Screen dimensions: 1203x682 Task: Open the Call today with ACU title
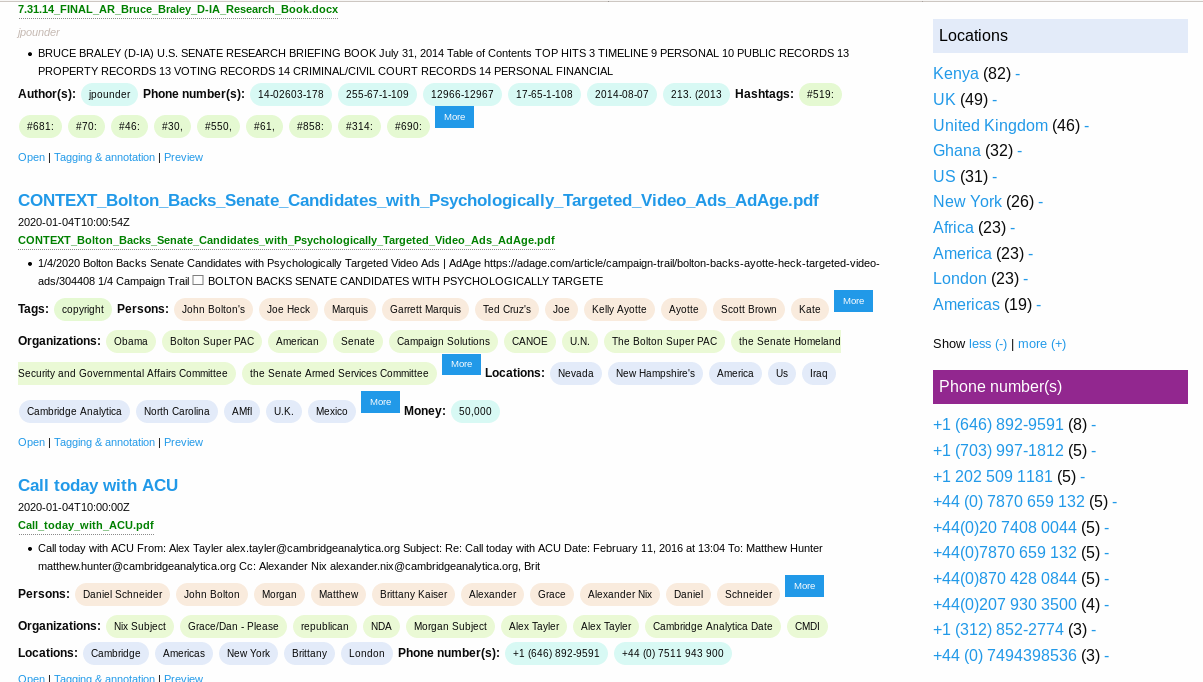click(x=98, y=486)
